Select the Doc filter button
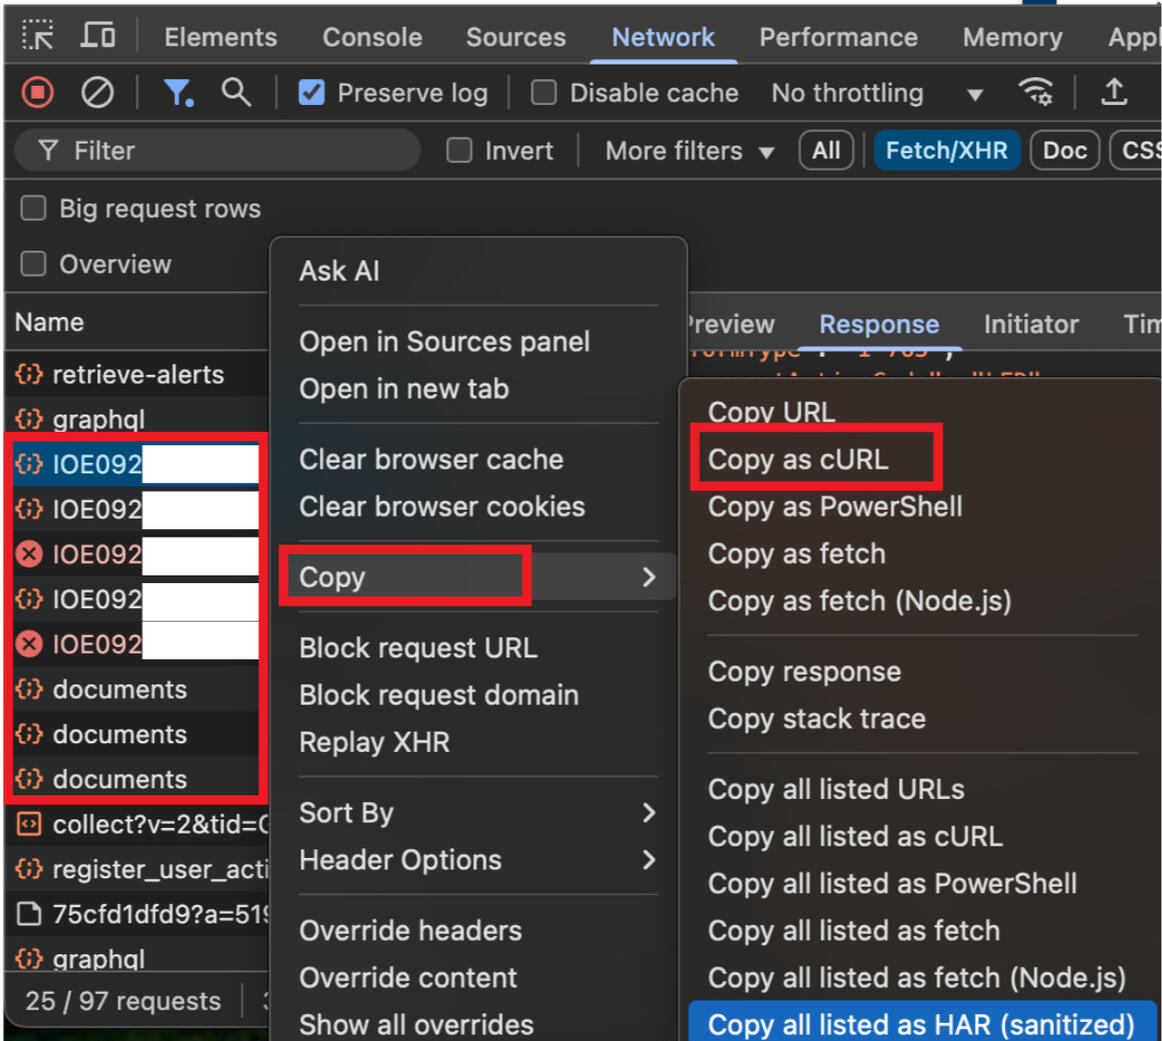 point(1064,151)
